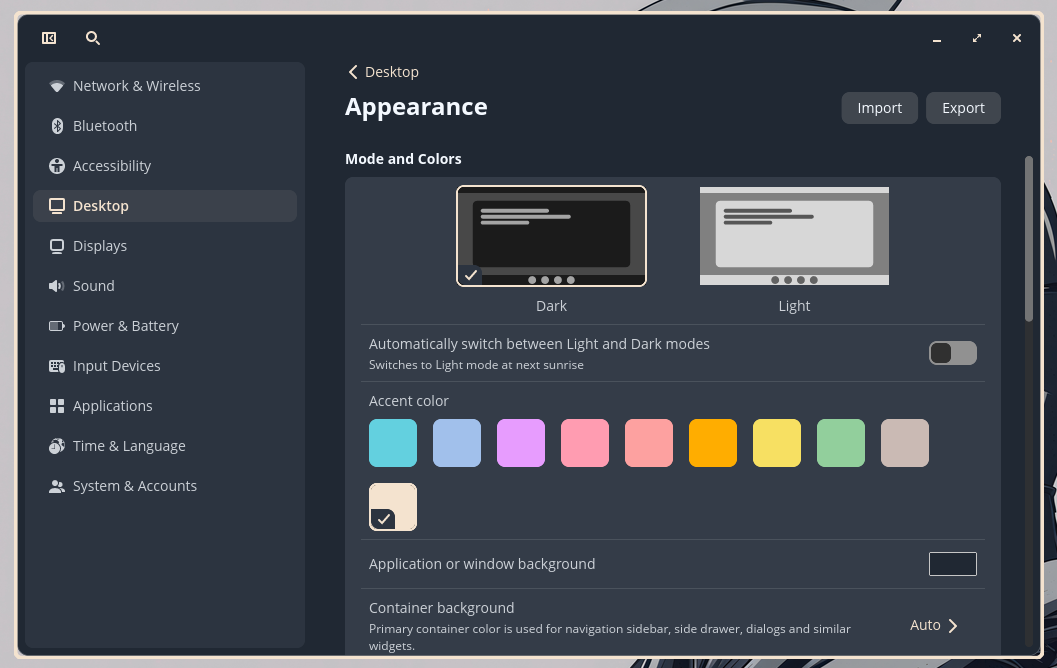Click the Sound speaker icon
The height and width of the screenshot is (668, 1057).
[57, 286]
